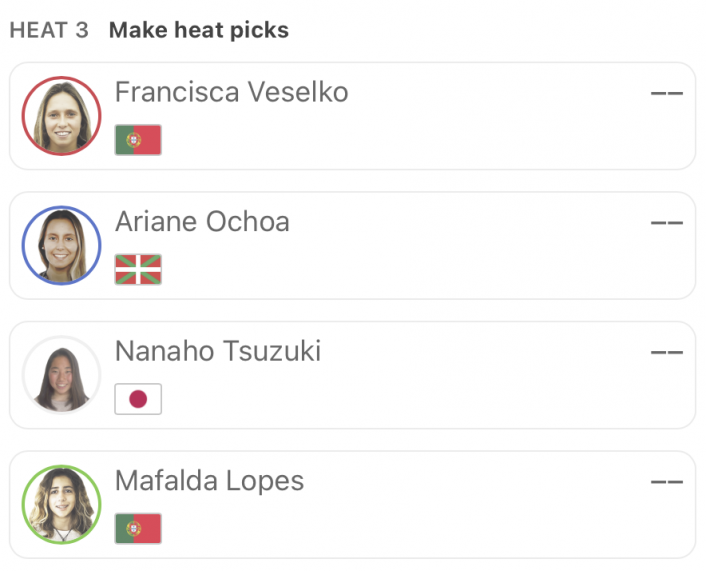This screenshot has height=571, width=706.
Task: Click the score dashes for Mafalda Lopes
Action: [x=667, y=482]
